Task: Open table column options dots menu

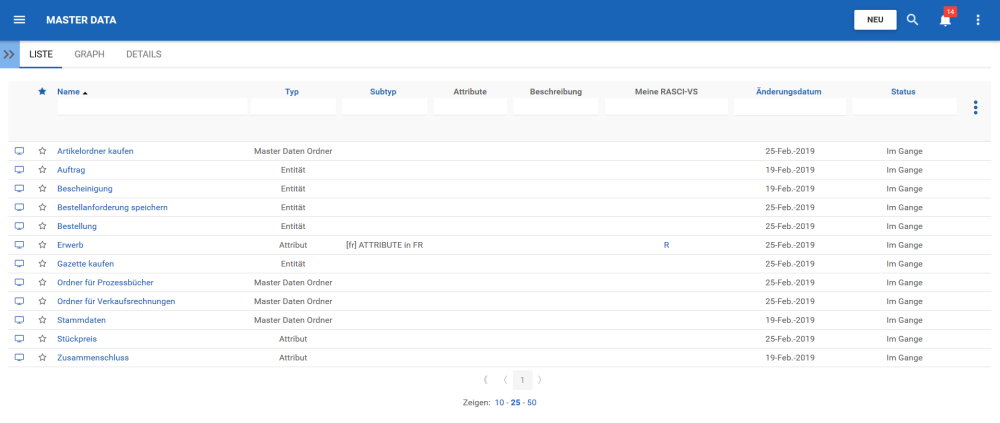Action: pyautogui.click(x=975, y=108)
